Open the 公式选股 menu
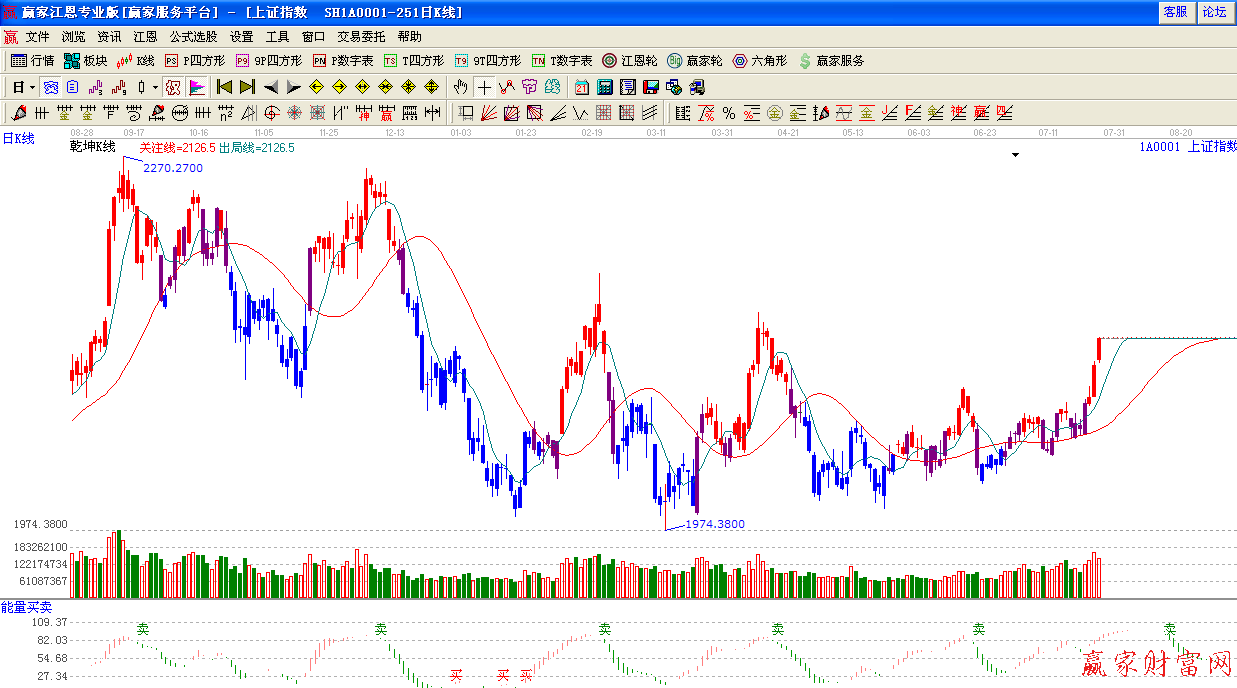 tap(193, 37)
